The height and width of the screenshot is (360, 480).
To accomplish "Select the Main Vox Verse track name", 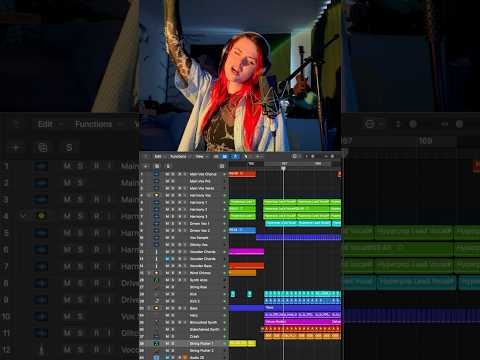I will click(202, 188).
